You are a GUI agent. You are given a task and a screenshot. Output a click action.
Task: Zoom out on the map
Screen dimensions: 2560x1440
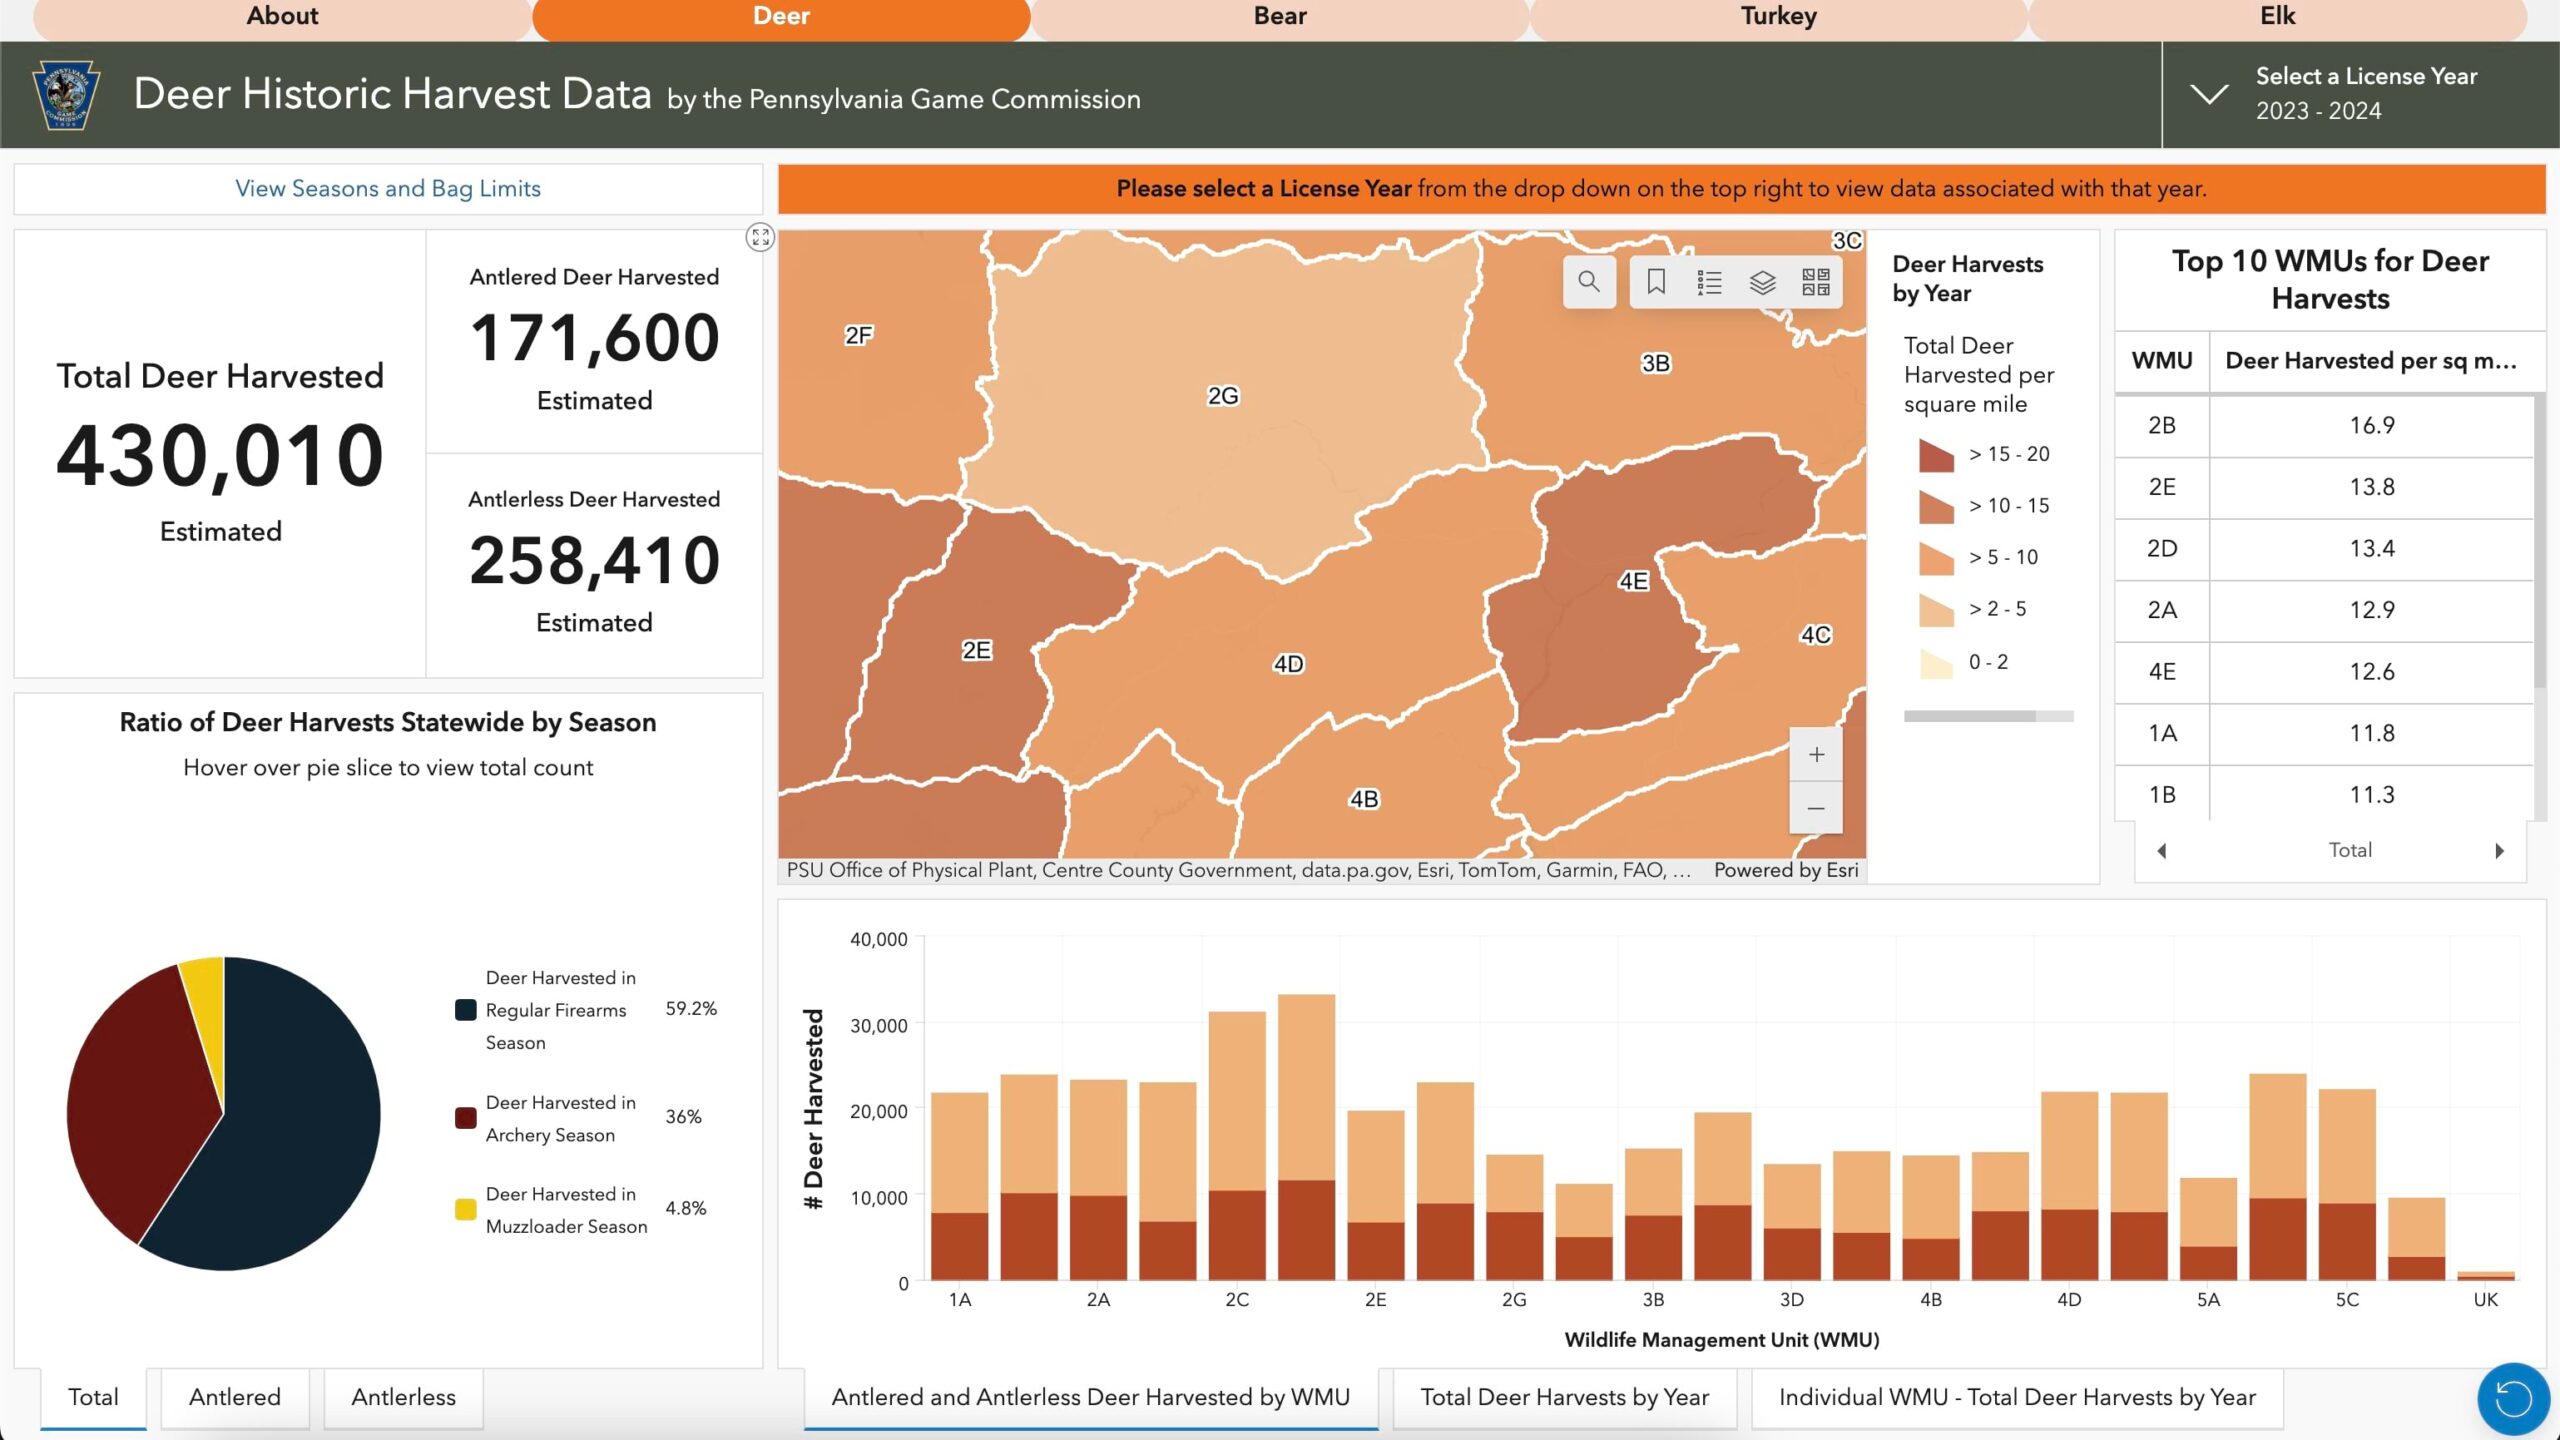click(1815, 808)
